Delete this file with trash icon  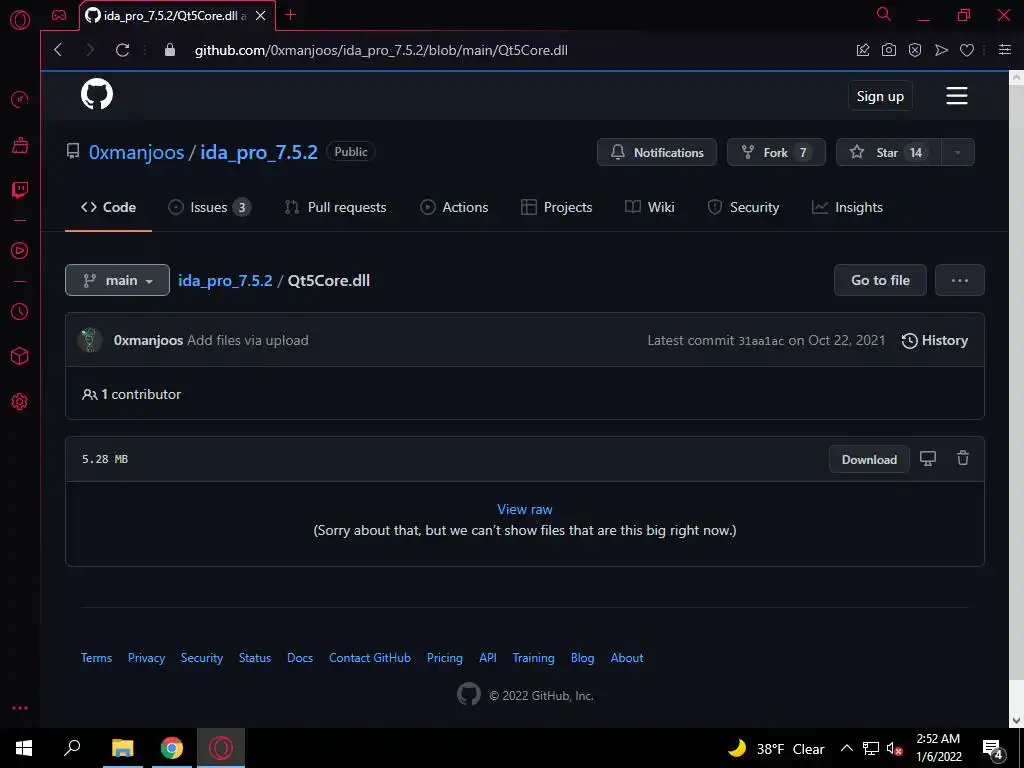point(963,458)
